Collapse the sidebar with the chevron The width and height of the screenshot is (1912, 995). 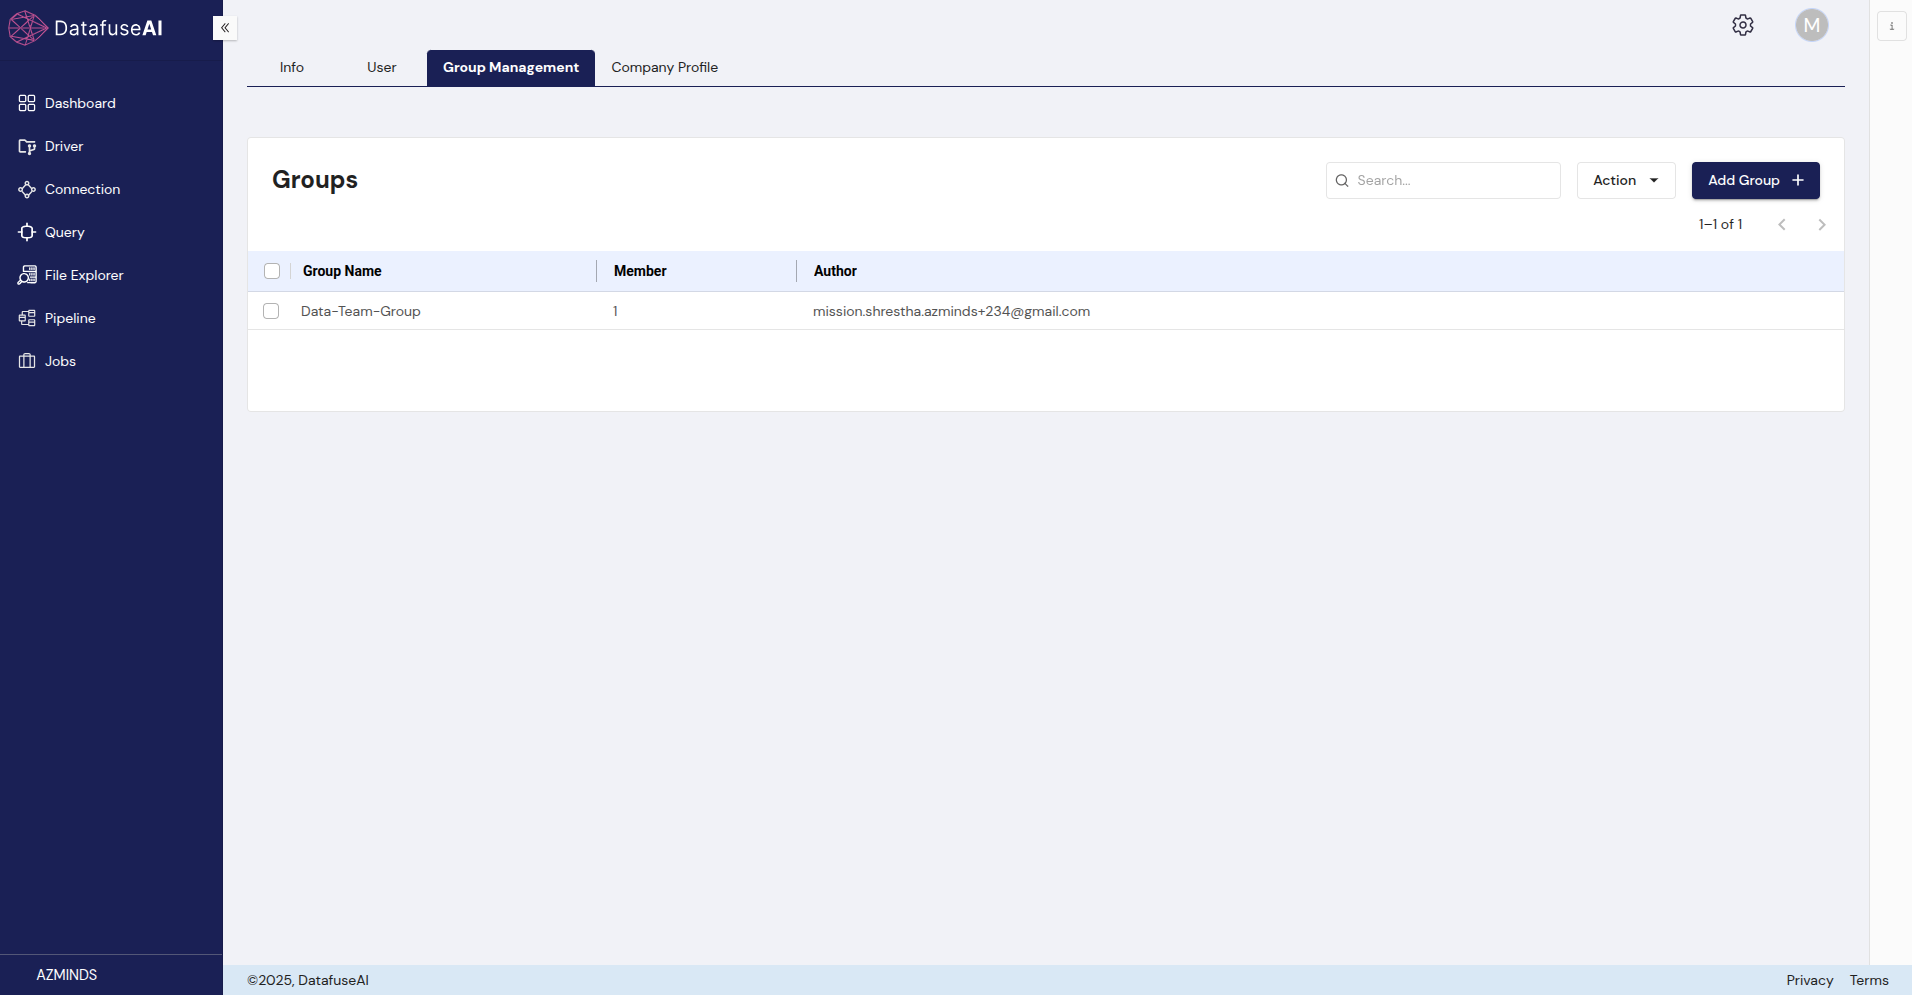(224, 27)
